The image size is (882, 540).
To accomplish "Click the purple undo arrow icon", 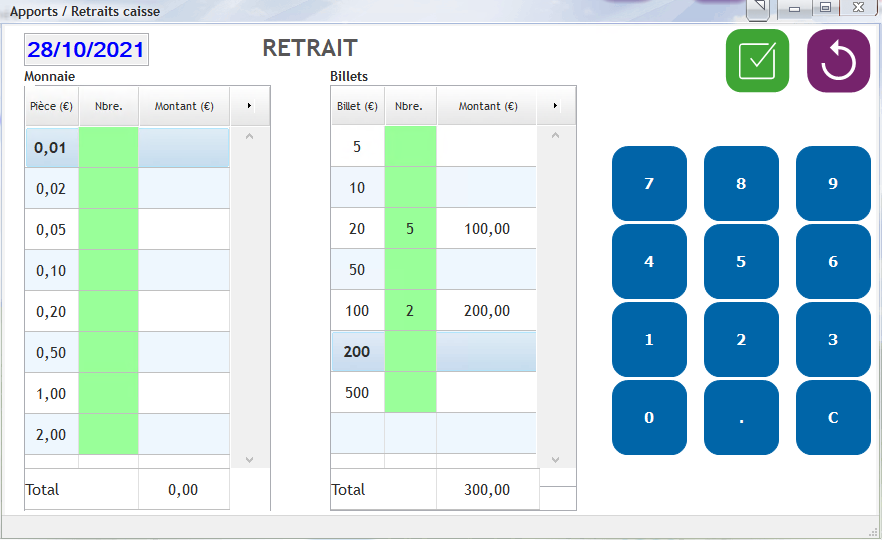I will (838, 61).
